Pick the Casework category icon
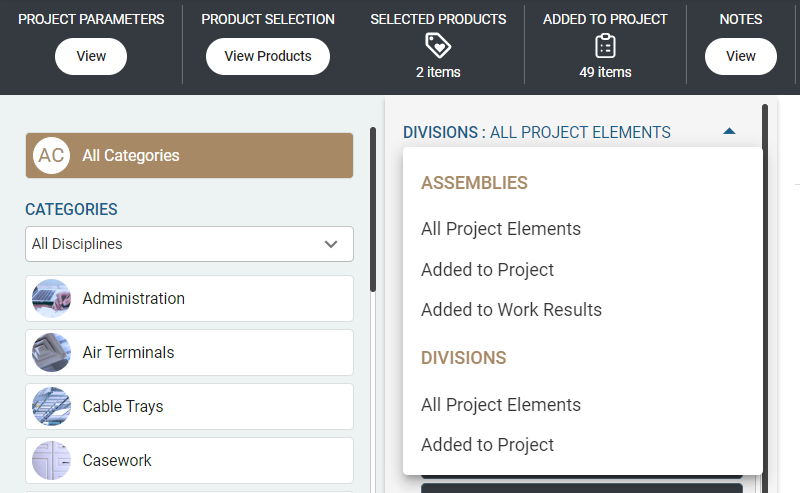 [52, 461]
